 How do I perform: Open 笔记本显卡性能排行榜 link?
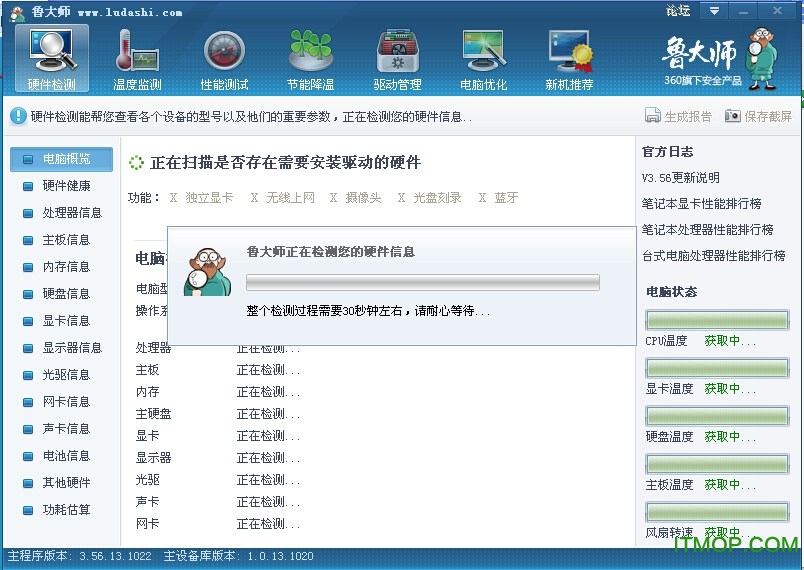point(701,204)
